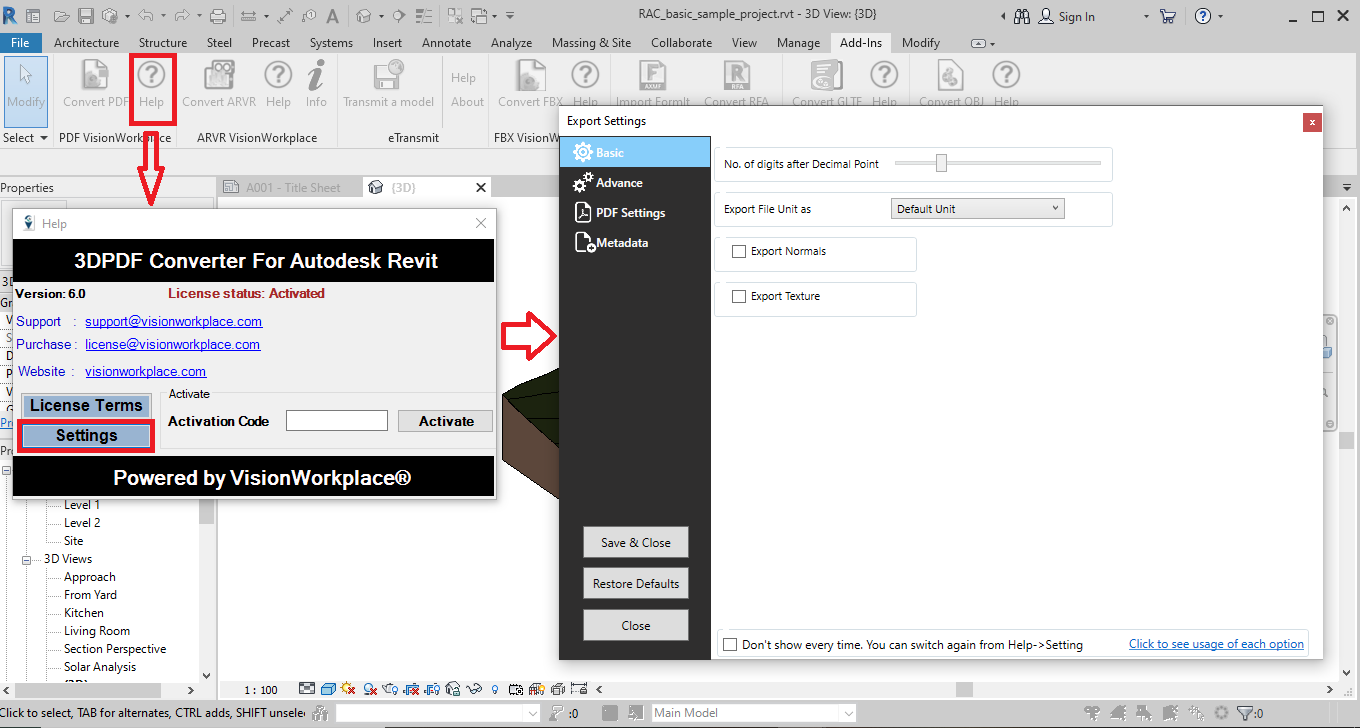This screenshot has height=728, width=1360.
Task: Switch to the Architecture ribbon tab
Action: (86, 43)
